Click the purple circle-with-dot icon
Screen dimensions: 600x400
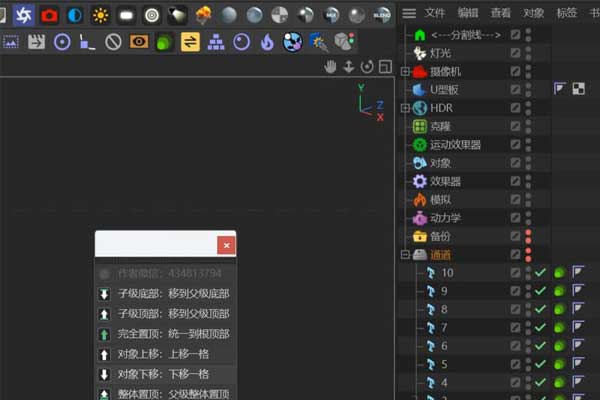(62, 42)
